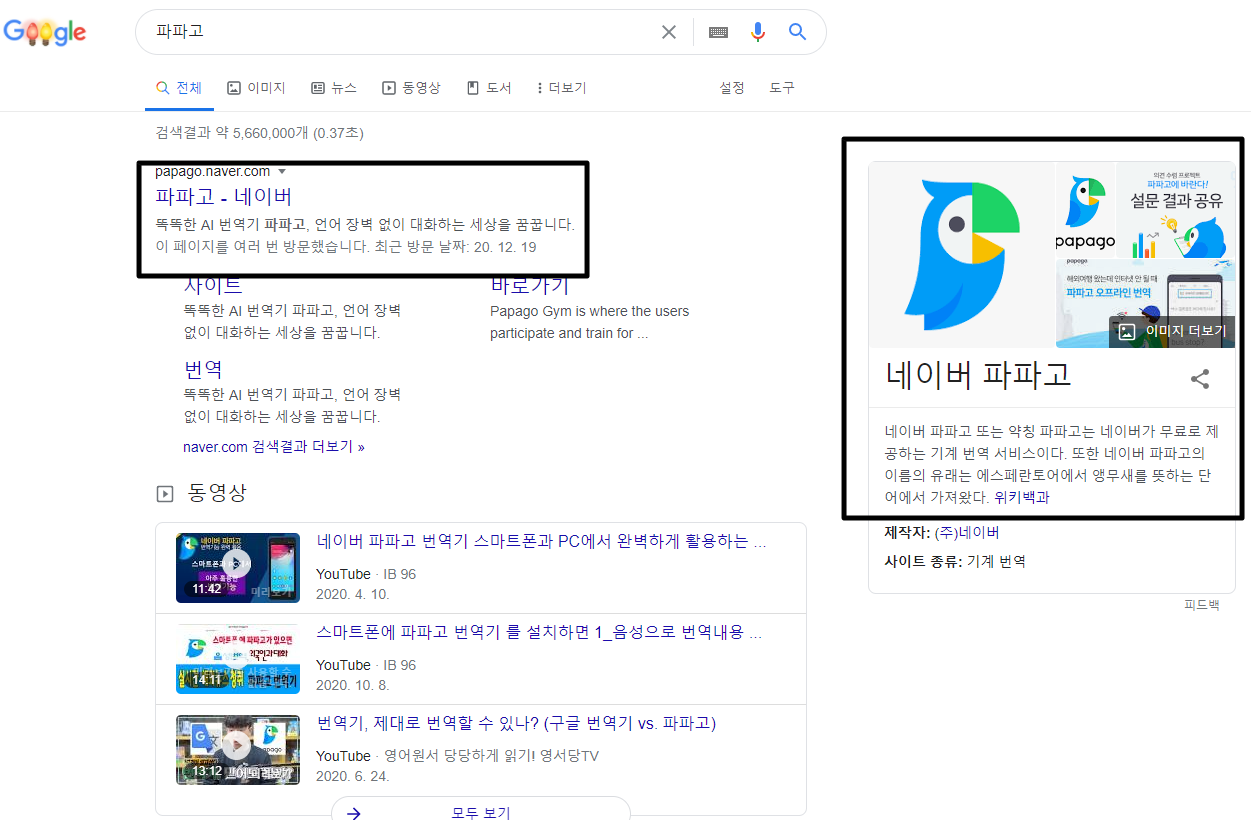The image size is (1251, 820).
Task: Open the 바로가기 sitelink
Action: pyautogui.click(x=530, y=285)
